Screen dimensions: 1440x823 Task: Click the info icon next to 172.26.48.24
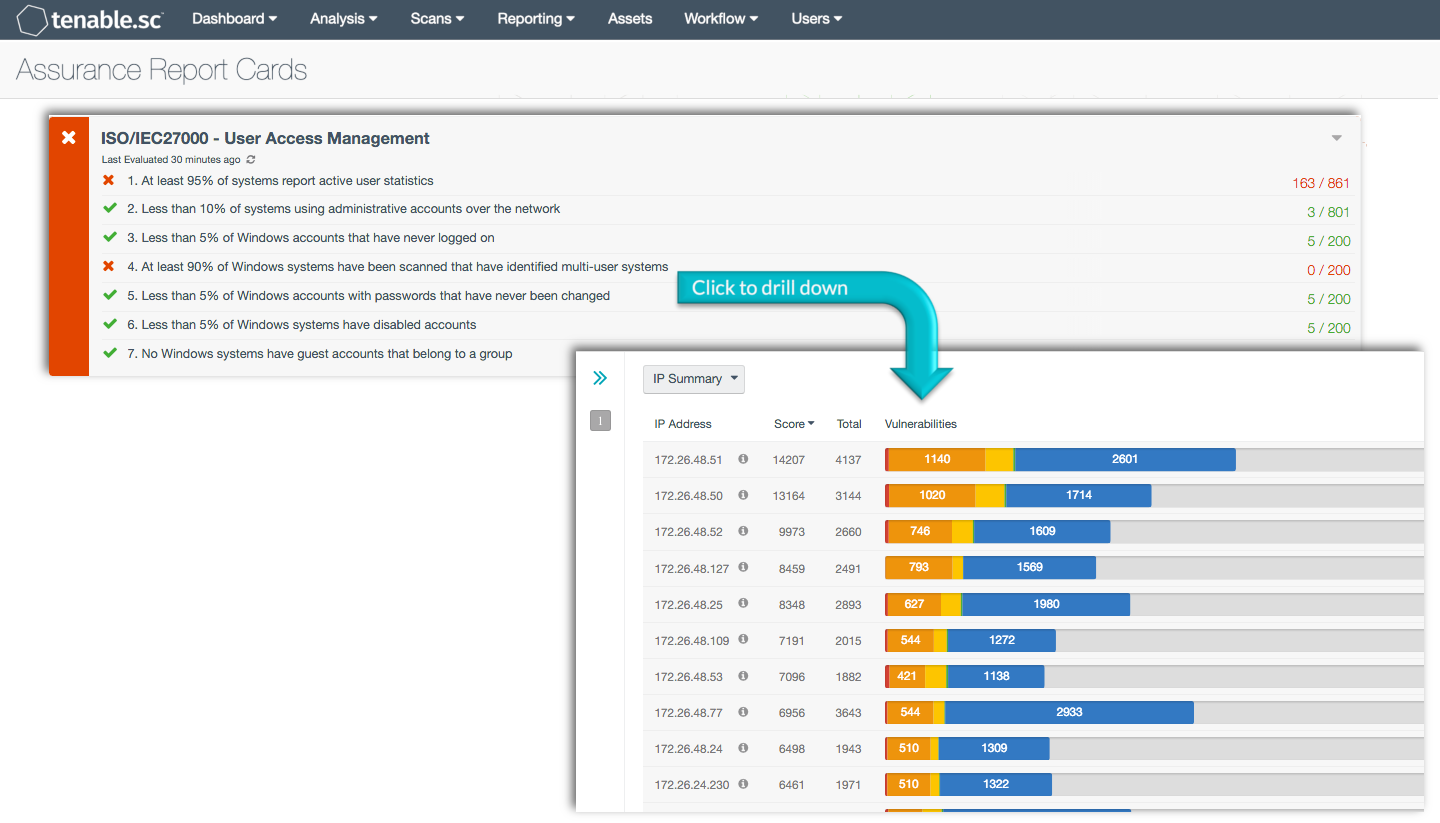pyautogui.click(x=743, y=748)
